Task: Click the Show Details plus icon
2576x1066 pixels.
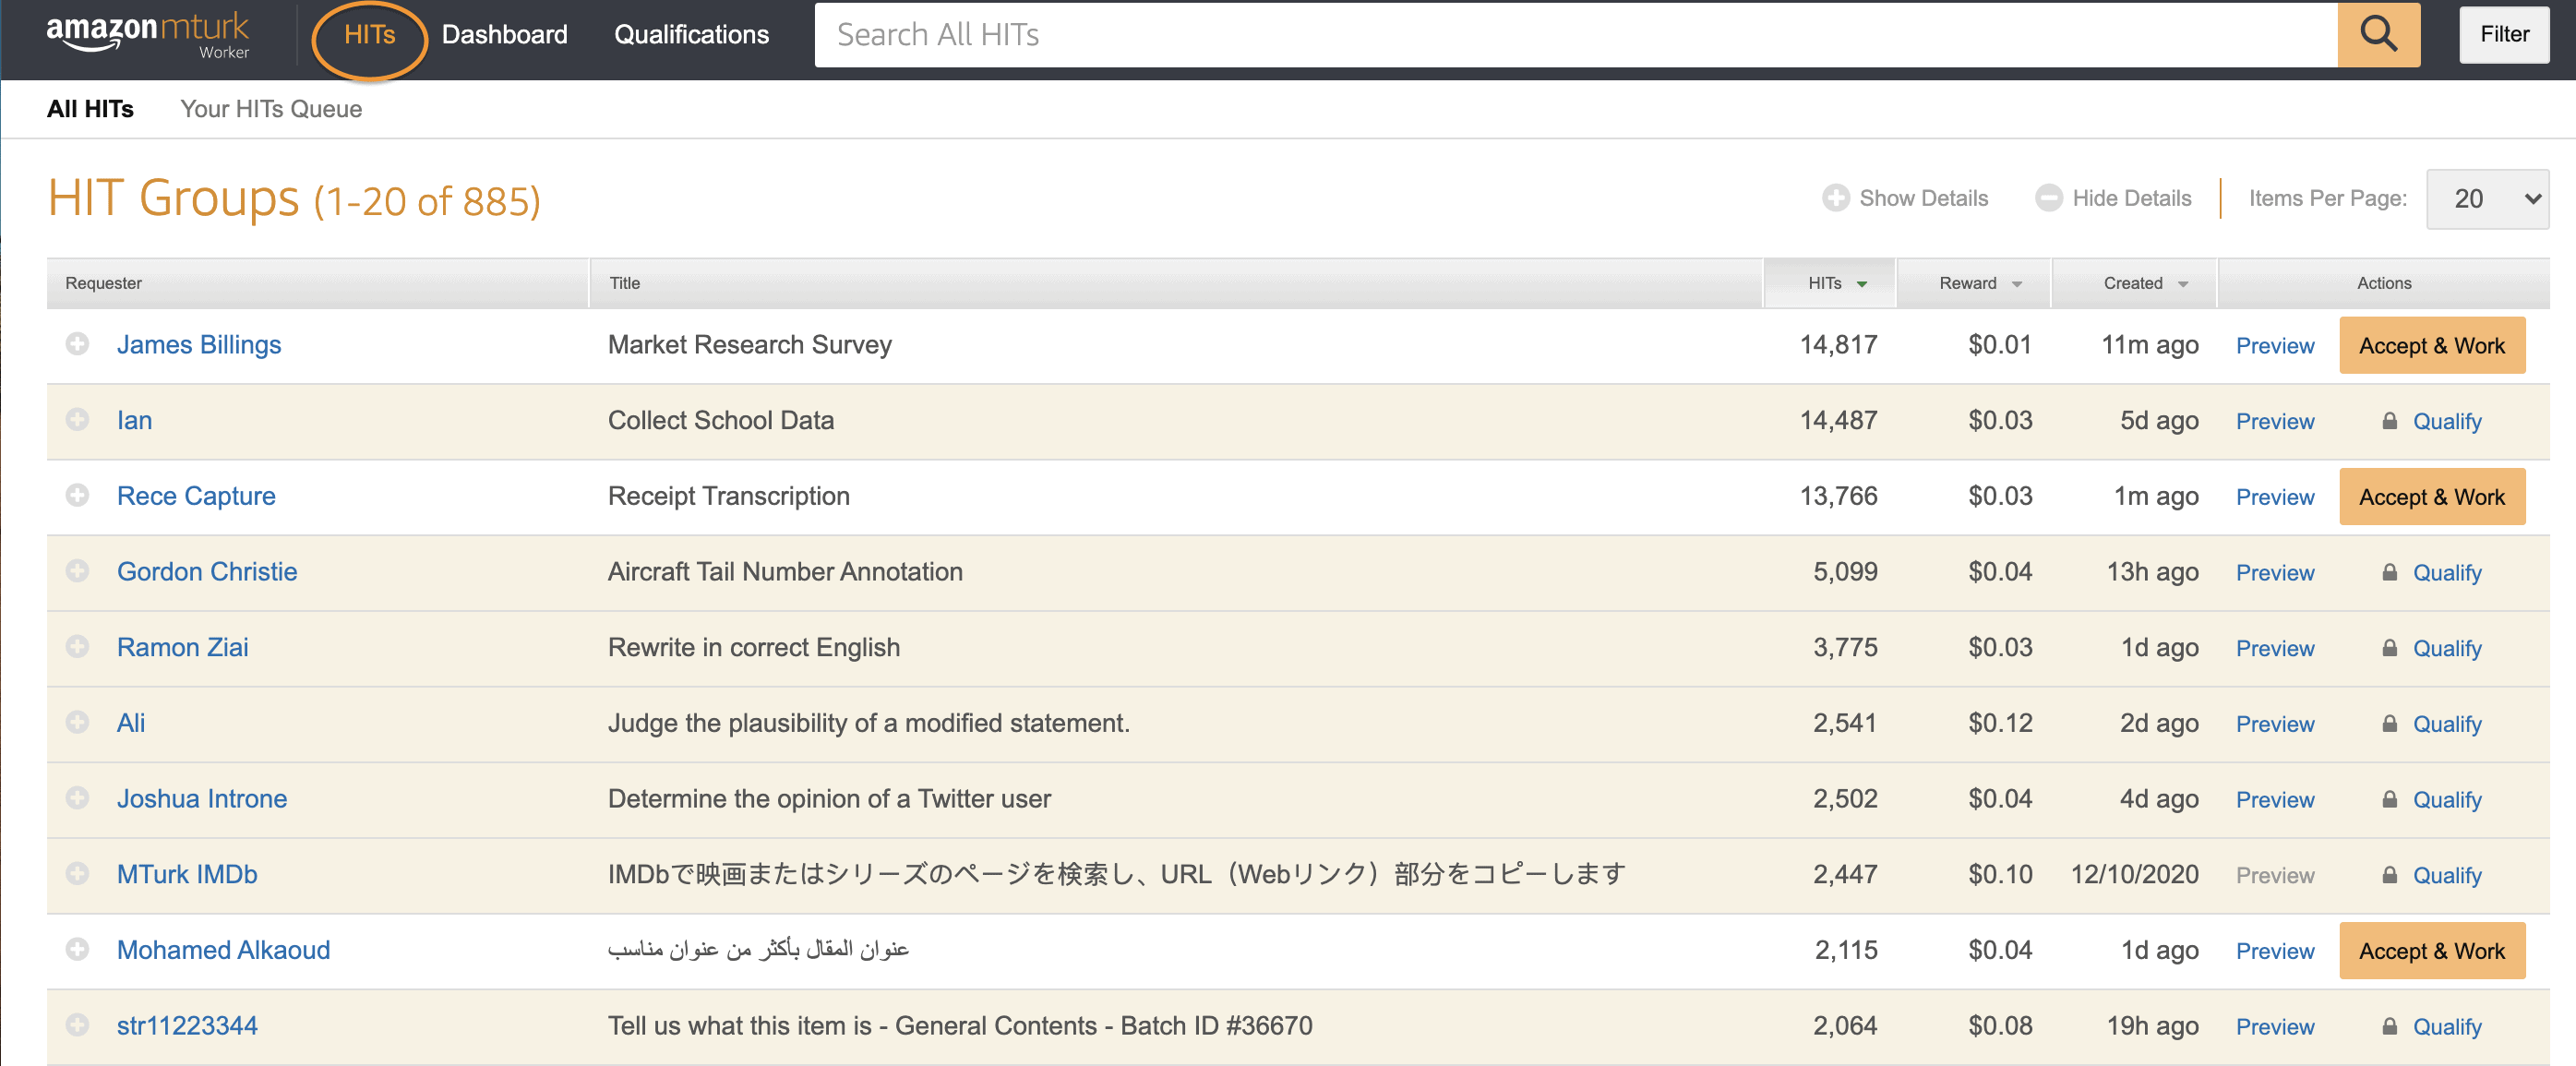Action: point(1835,198)
